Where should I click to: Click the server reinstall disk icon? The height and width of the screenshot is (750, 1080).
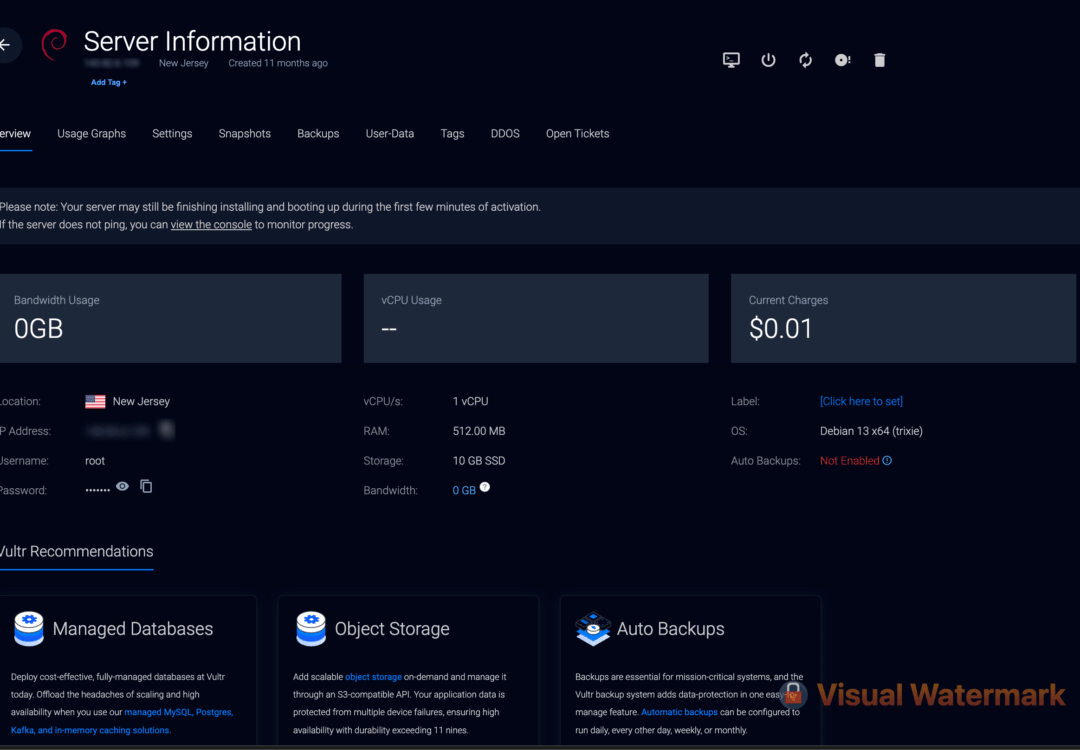842,60
